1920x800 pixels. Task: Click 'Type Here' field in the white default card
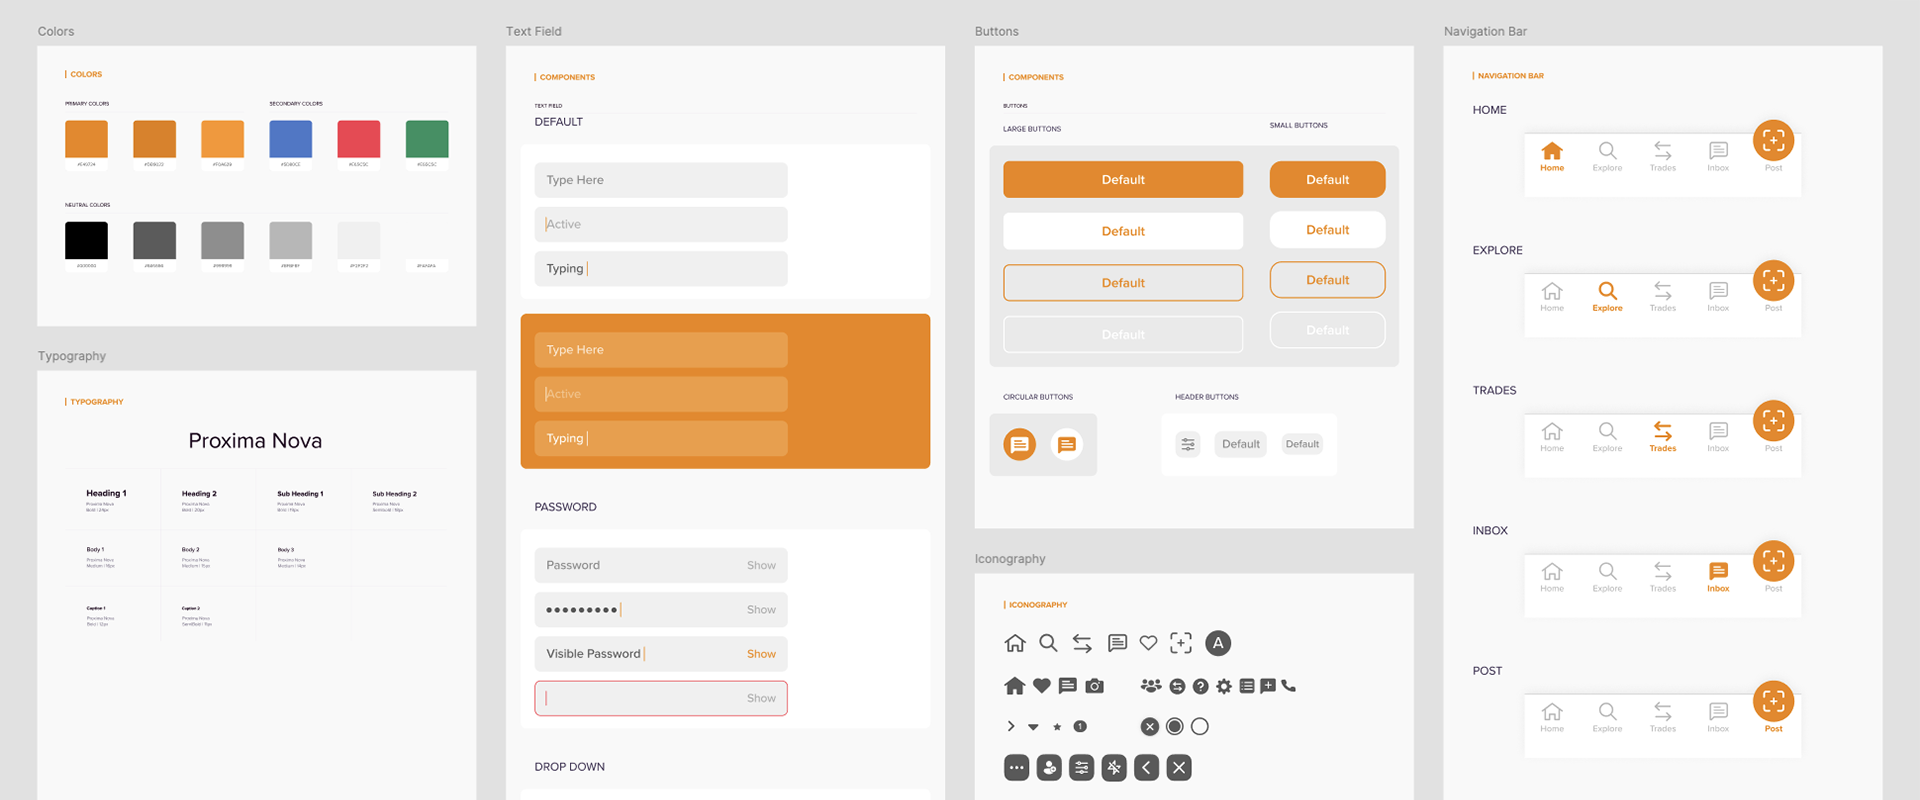pos(661,180)
